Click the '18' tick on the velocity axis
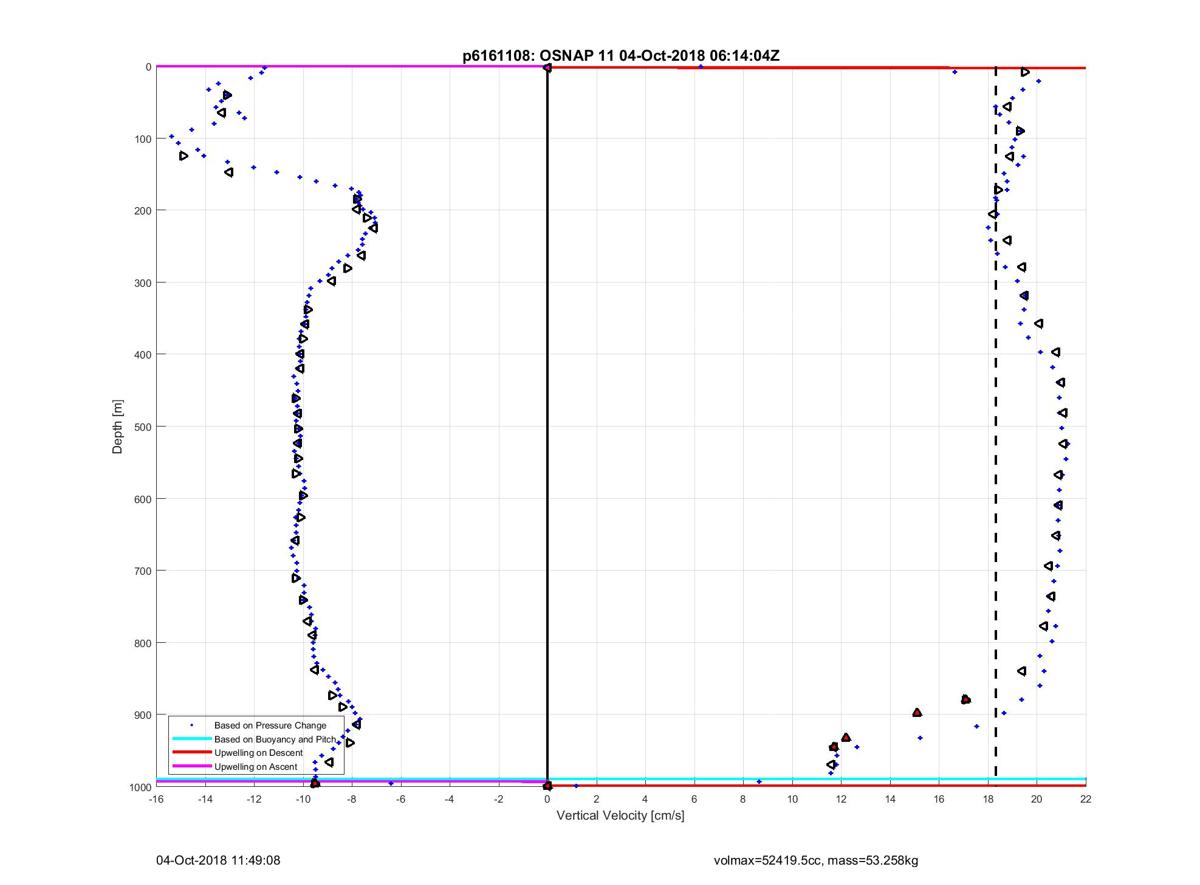 988,799
